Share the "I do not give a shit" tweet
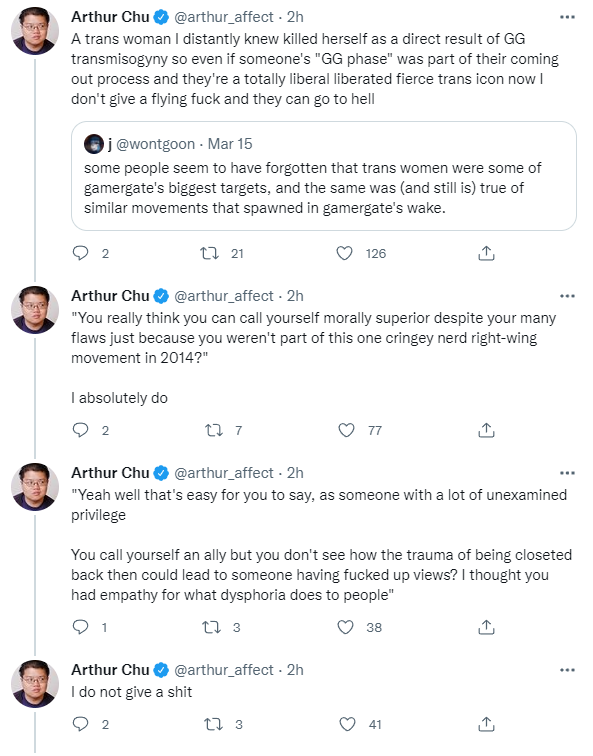Image resolution: width=593 pixels, height=756 pixels. pos(486,724)
